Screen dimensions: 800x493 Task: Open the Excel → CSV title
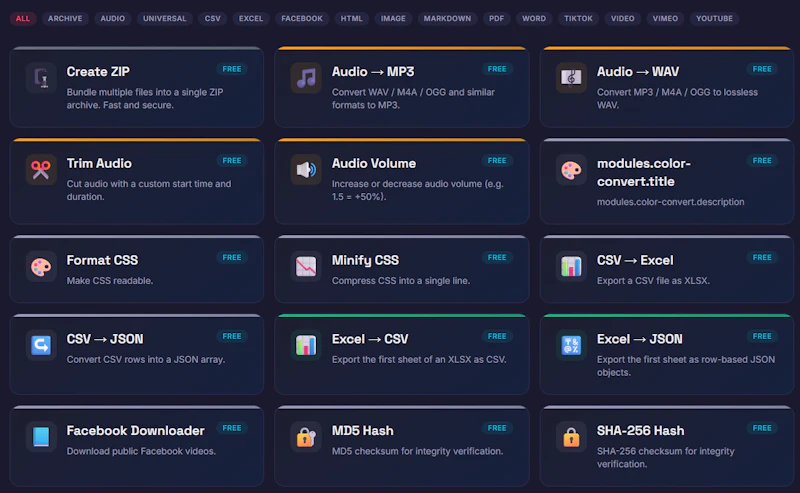(x=370, y=339)
